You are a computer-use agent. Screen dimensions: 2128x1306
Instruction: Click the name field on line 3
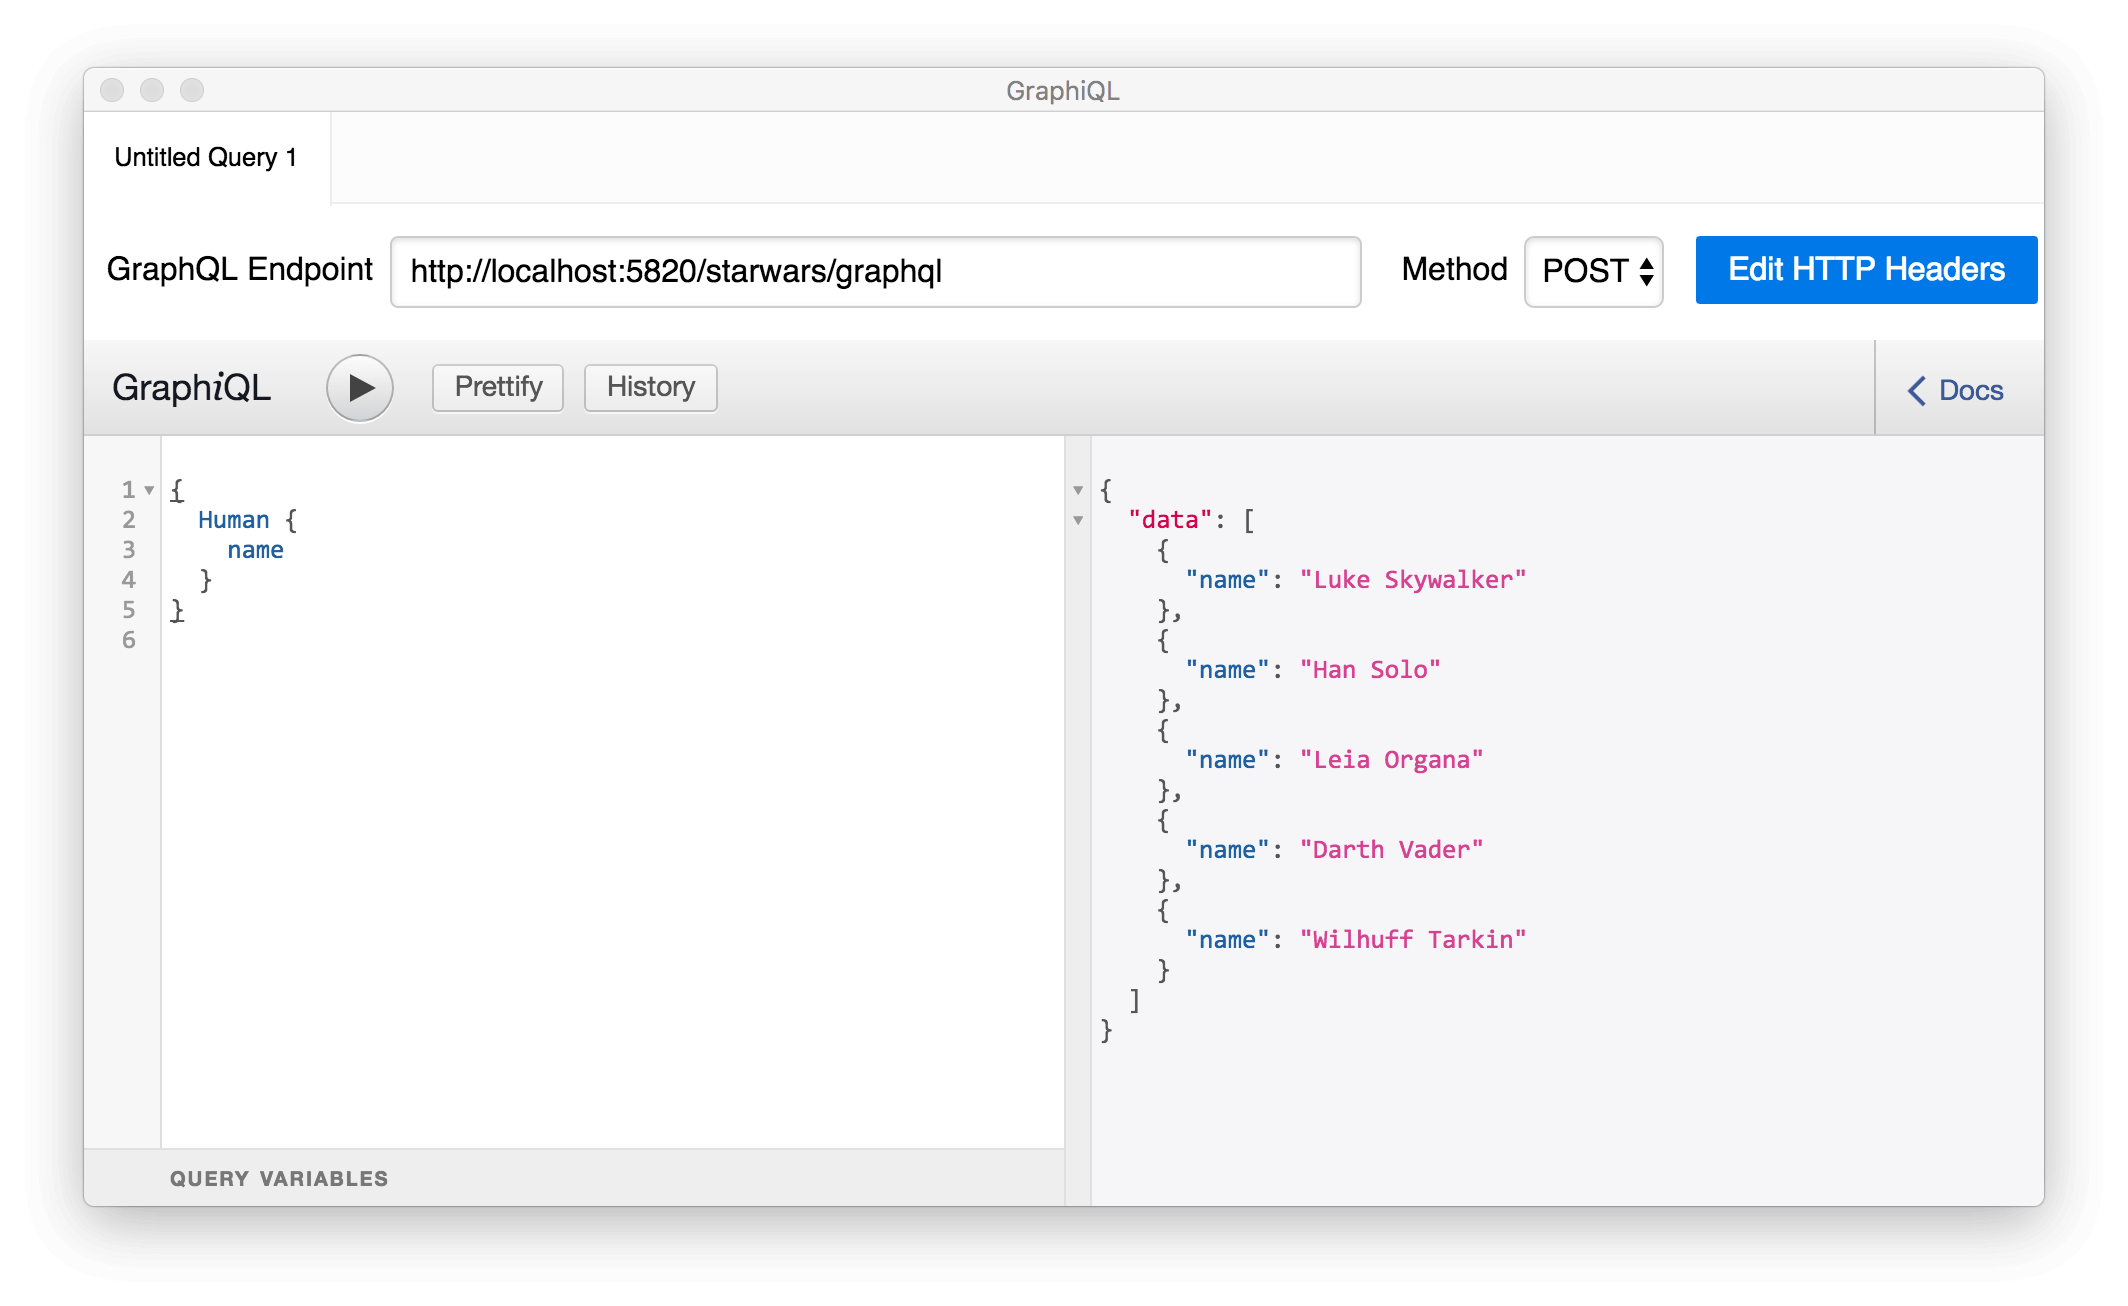(256, 549)
